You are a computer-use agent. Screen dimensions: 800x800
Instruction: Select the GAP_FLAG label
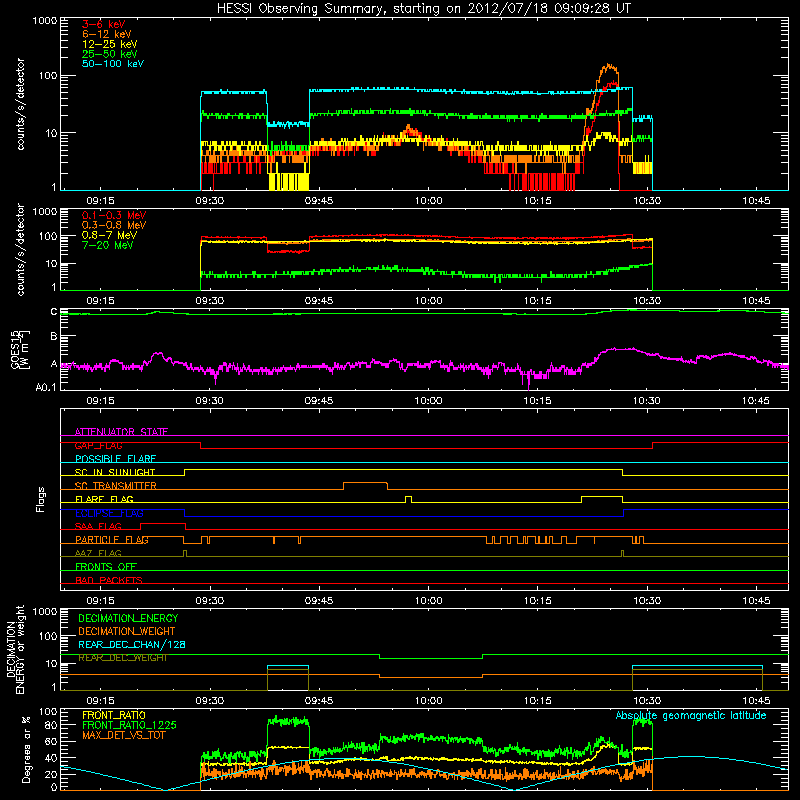pos(98,445)
